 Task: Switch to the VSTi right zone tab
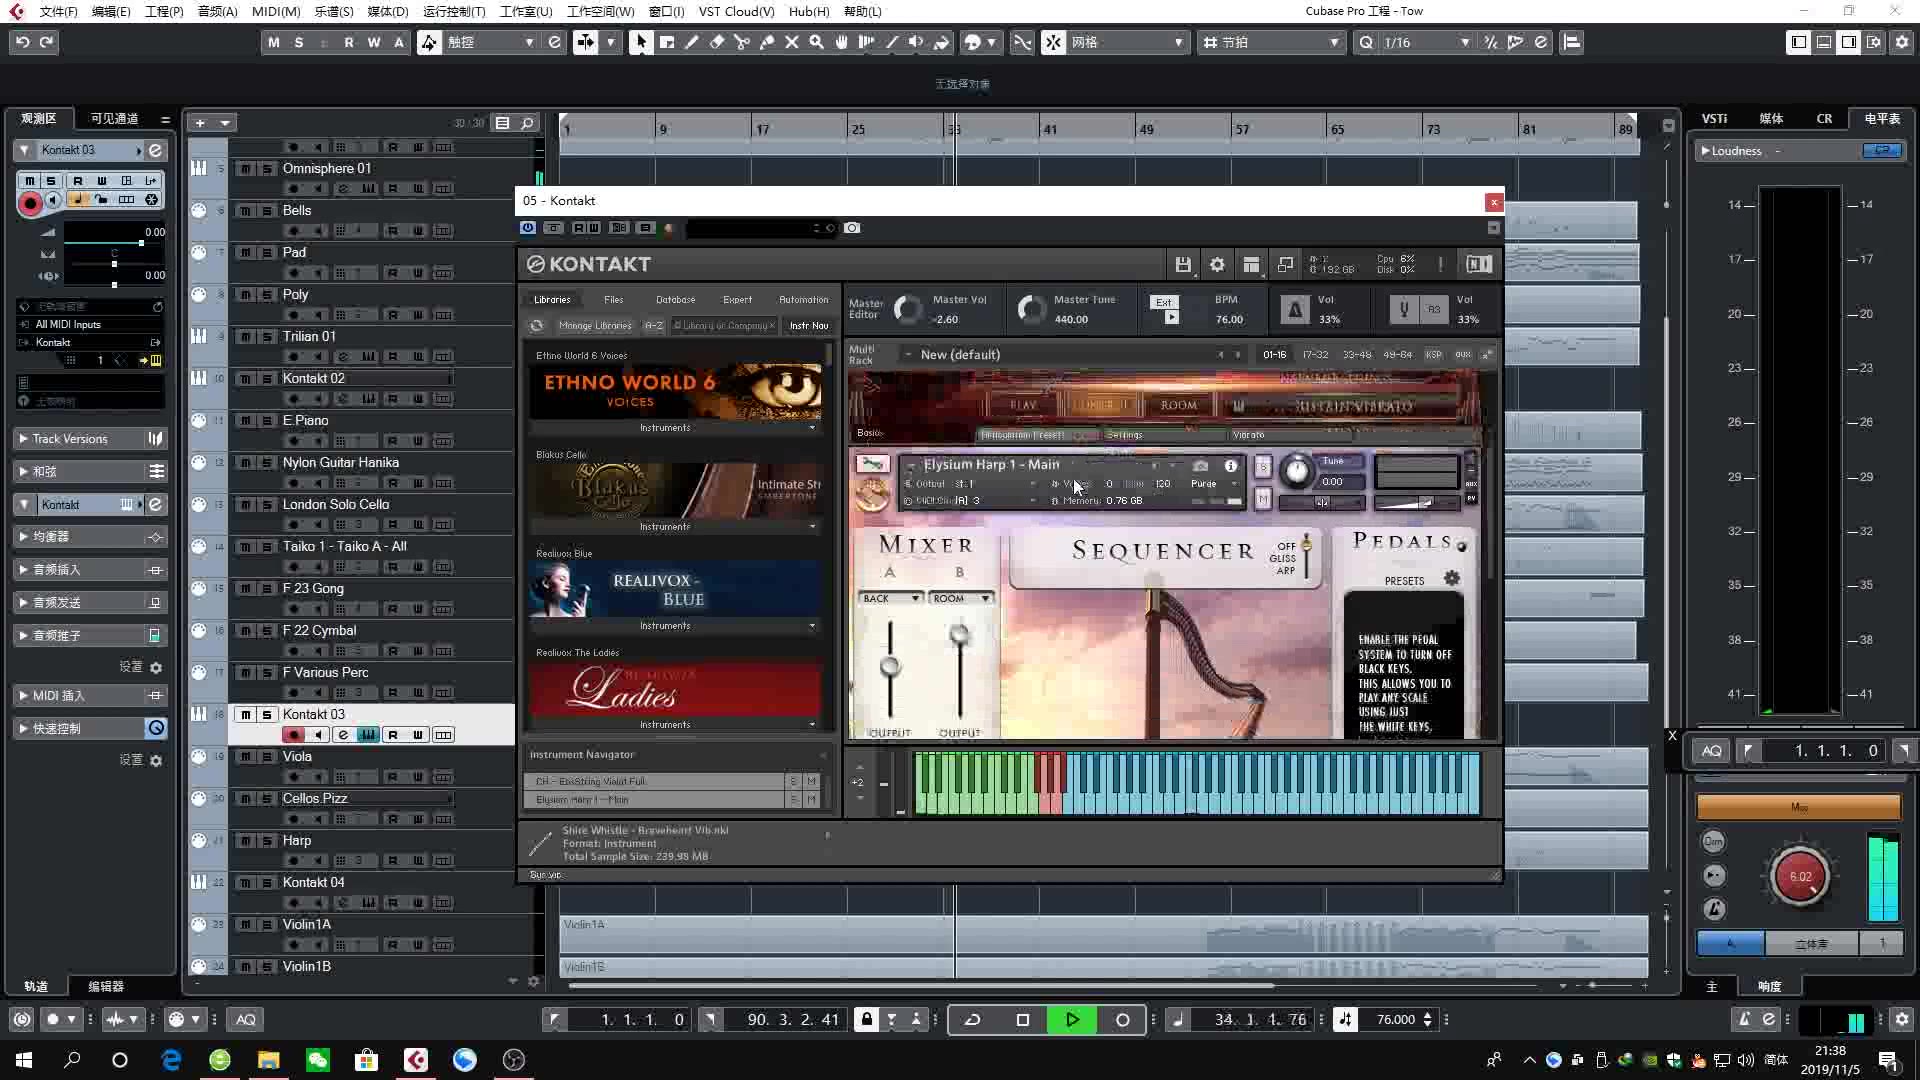click(1714, 118)
